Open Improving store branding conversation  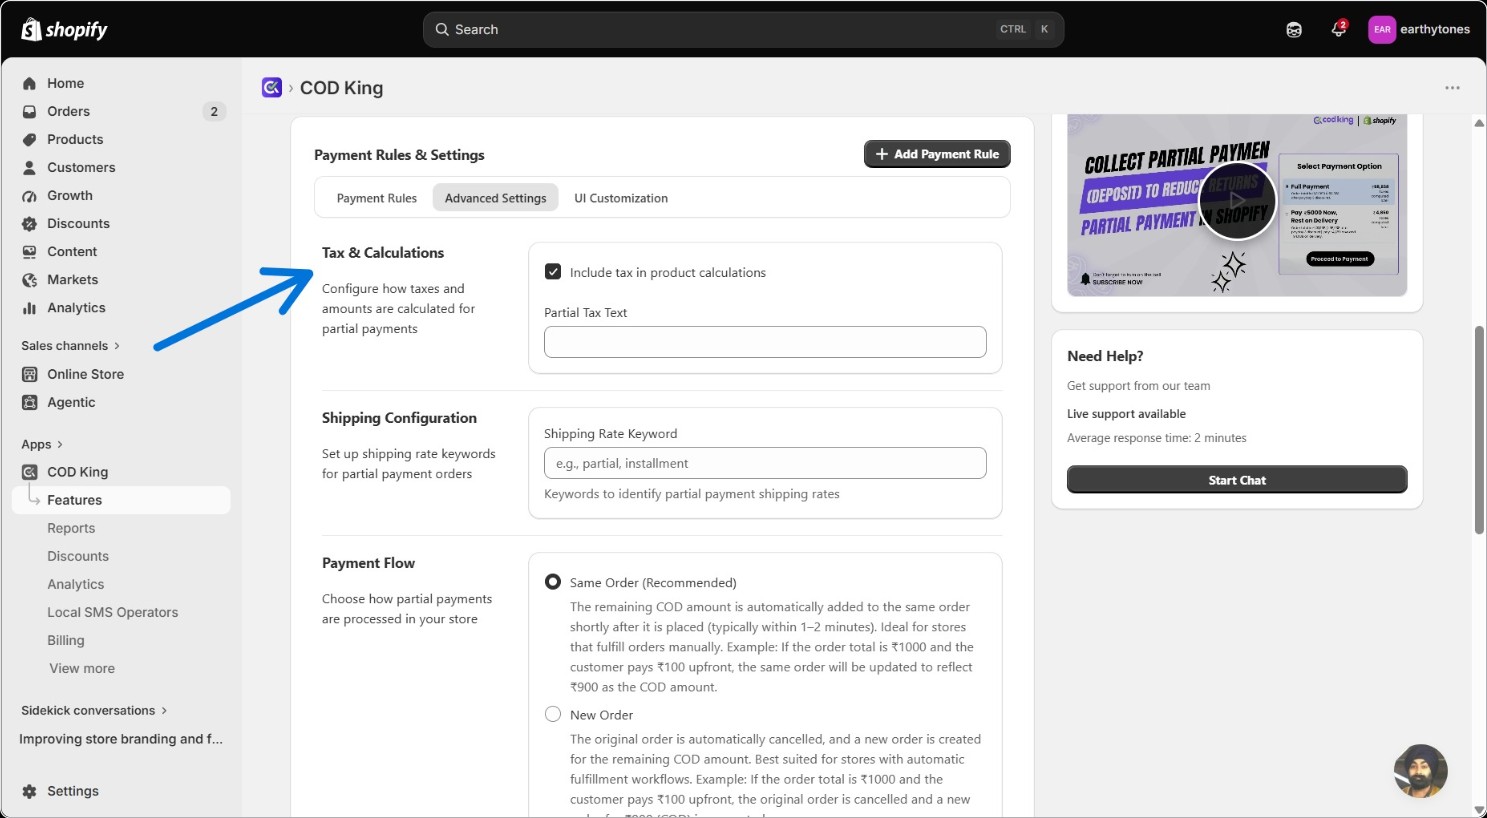click(x=121, y=739)
